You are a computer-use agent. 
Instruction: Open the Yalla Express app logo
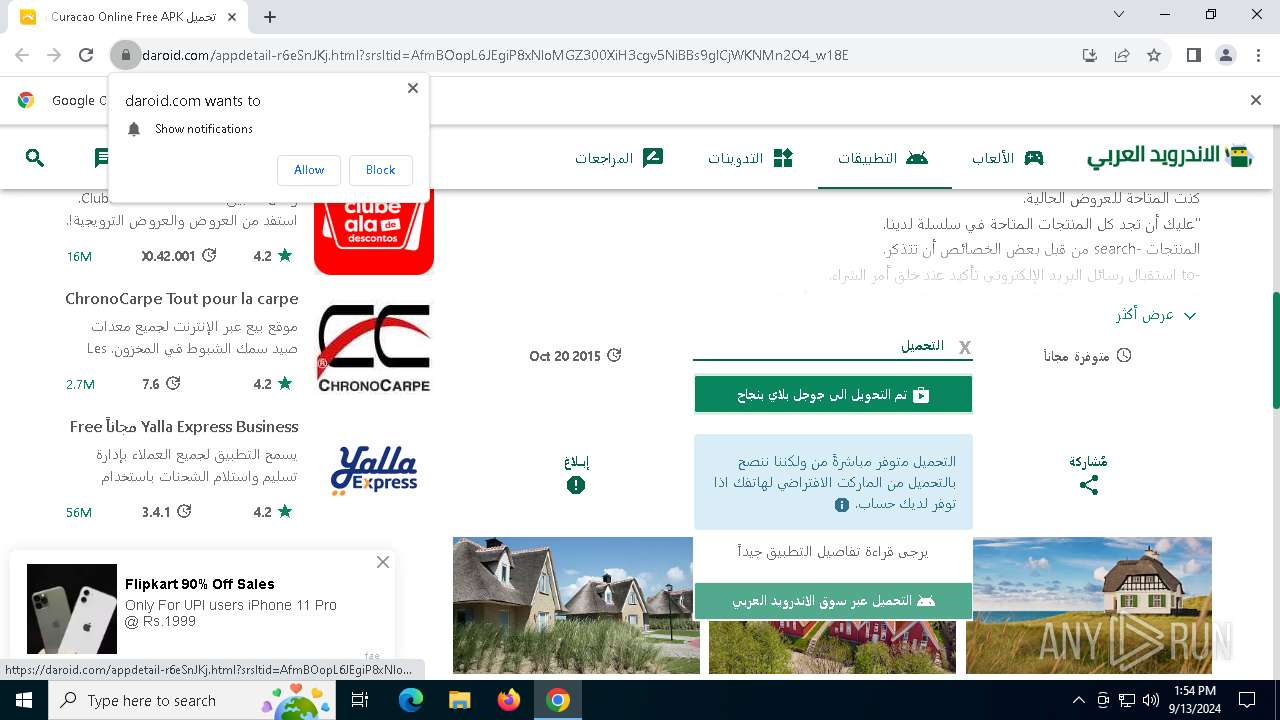[x=374, y=471]
